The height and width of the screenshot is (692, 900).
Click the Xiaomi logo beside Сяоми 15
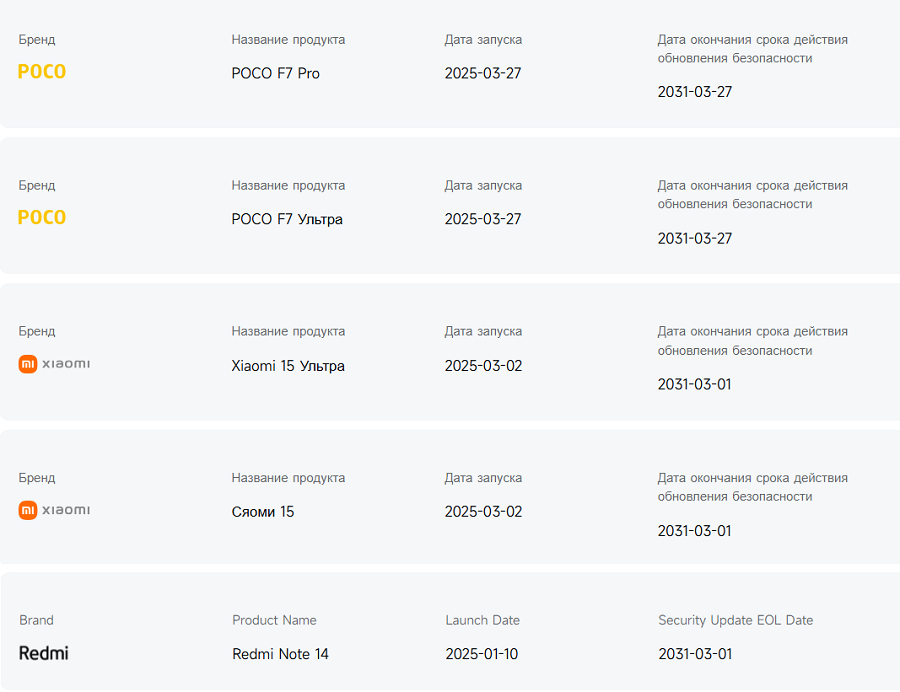pos(54,510)
